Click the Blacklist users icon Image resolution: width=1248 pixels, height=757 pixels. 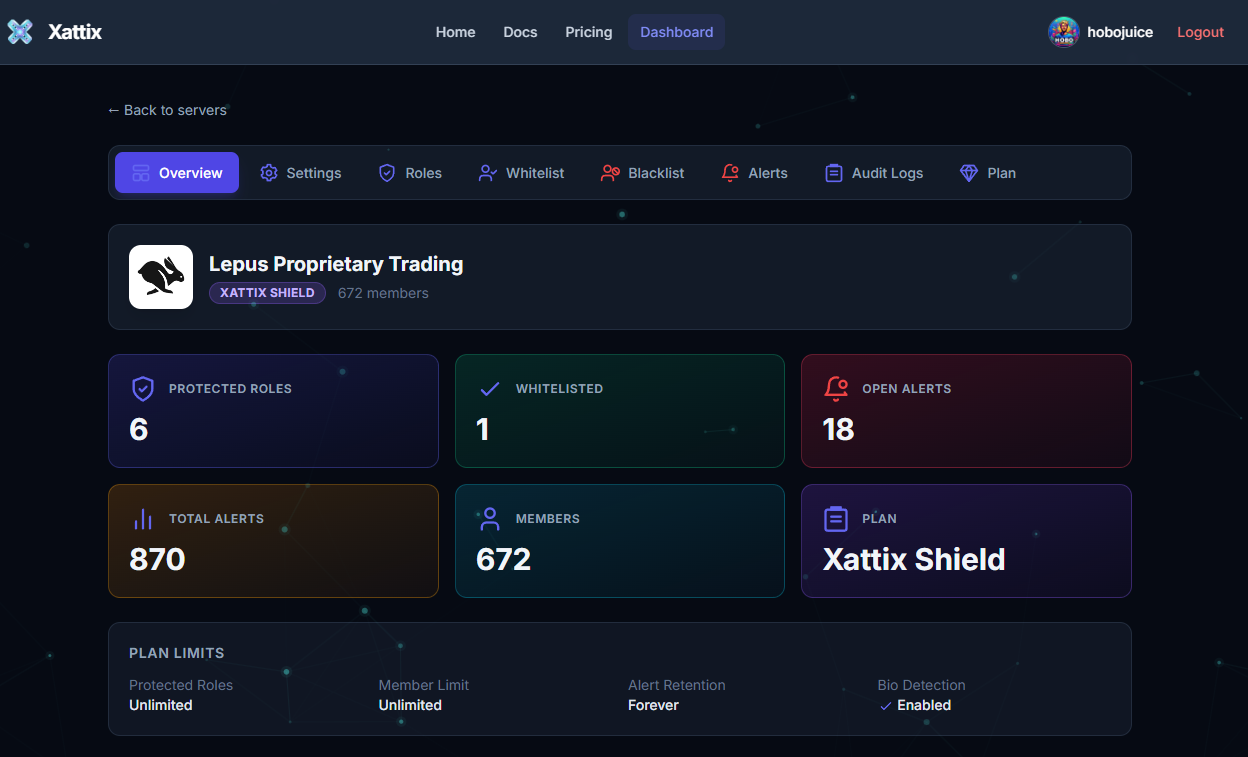610,173
